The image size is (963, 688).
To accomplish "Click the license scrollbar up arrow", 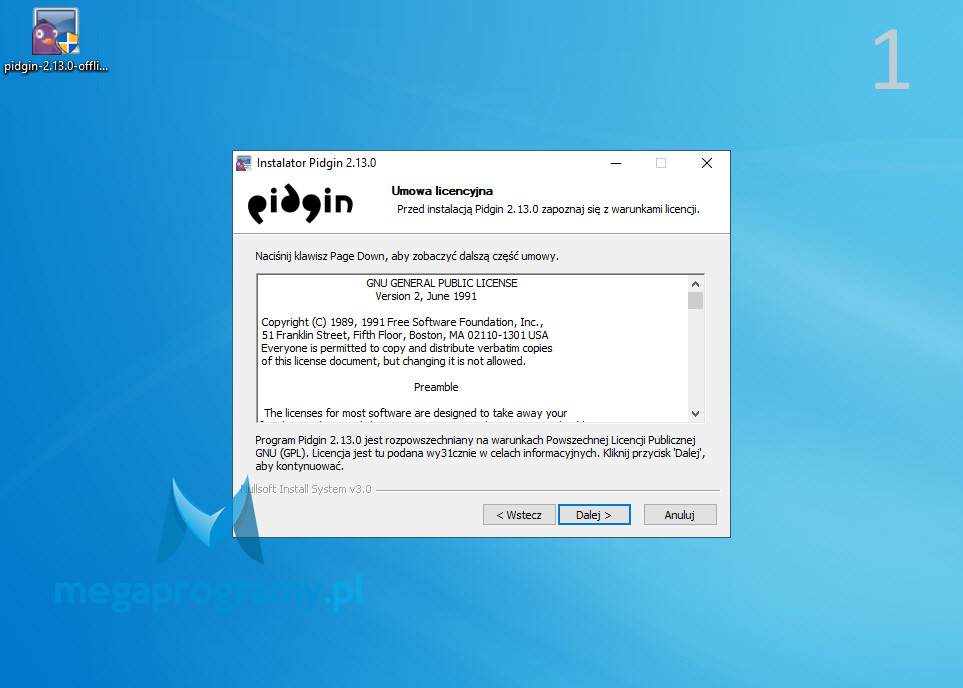I will tap(695, 284).
